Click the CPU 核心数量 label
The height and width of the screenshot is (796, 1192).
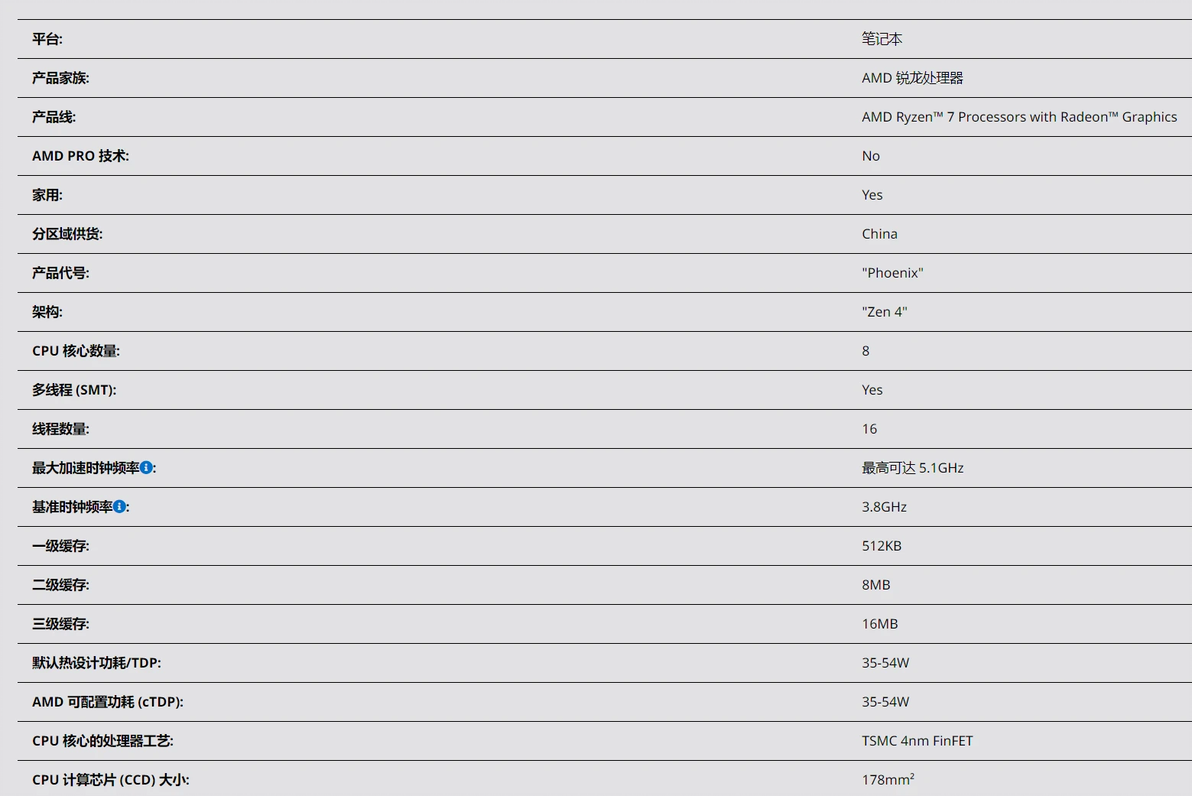76,351
